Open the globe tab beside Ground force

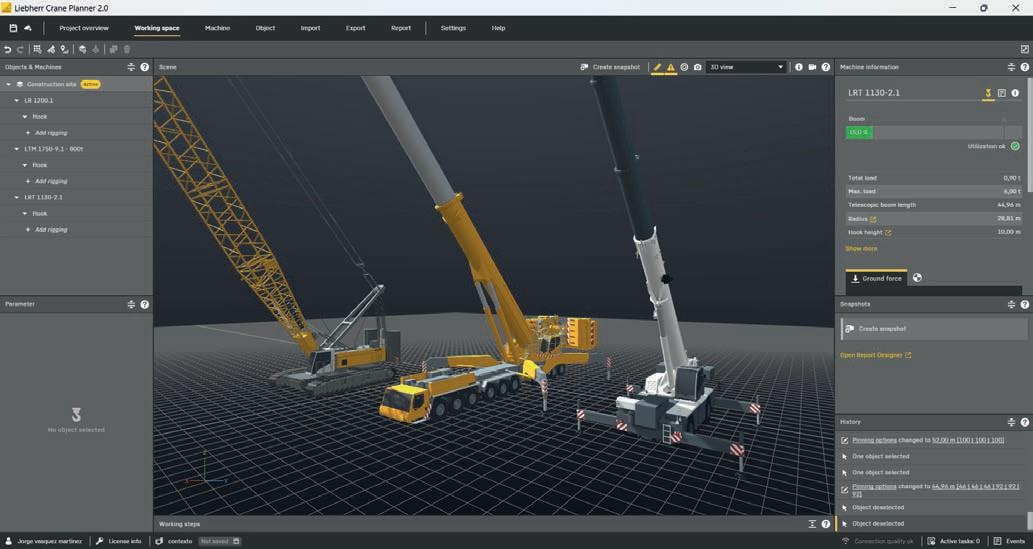(917, 278)
